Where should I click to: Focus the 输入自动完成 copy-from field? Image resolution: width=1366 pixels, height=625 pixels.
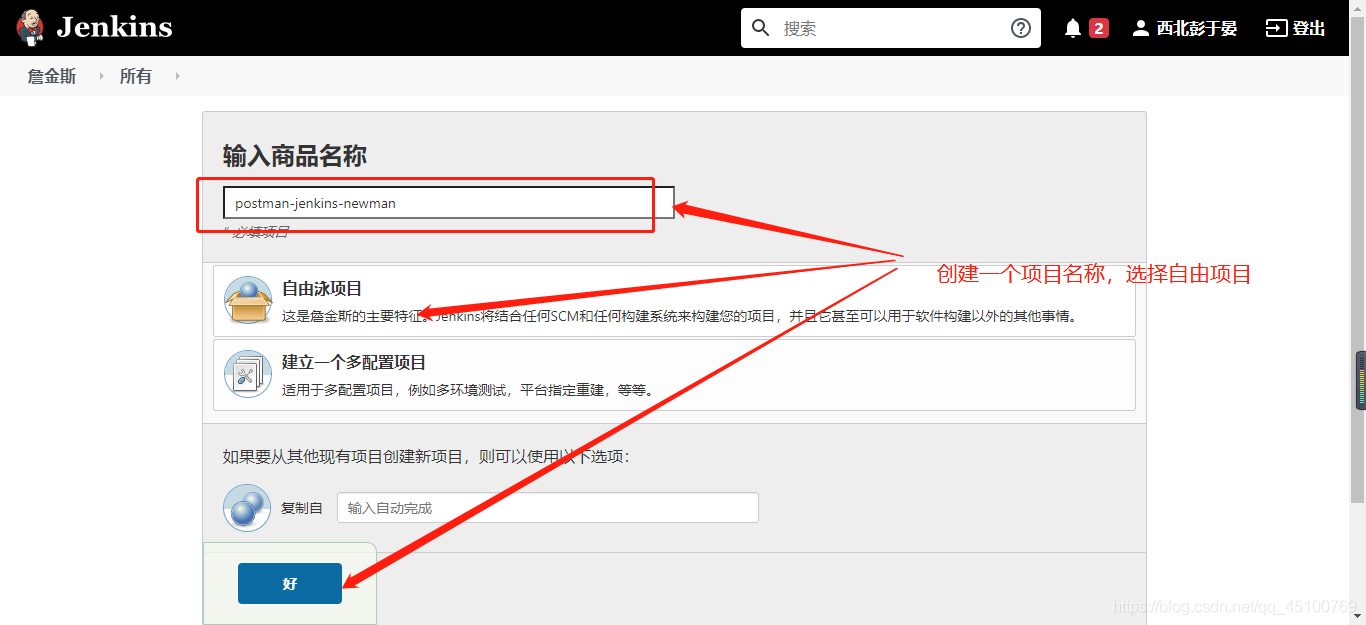(548, 508)
